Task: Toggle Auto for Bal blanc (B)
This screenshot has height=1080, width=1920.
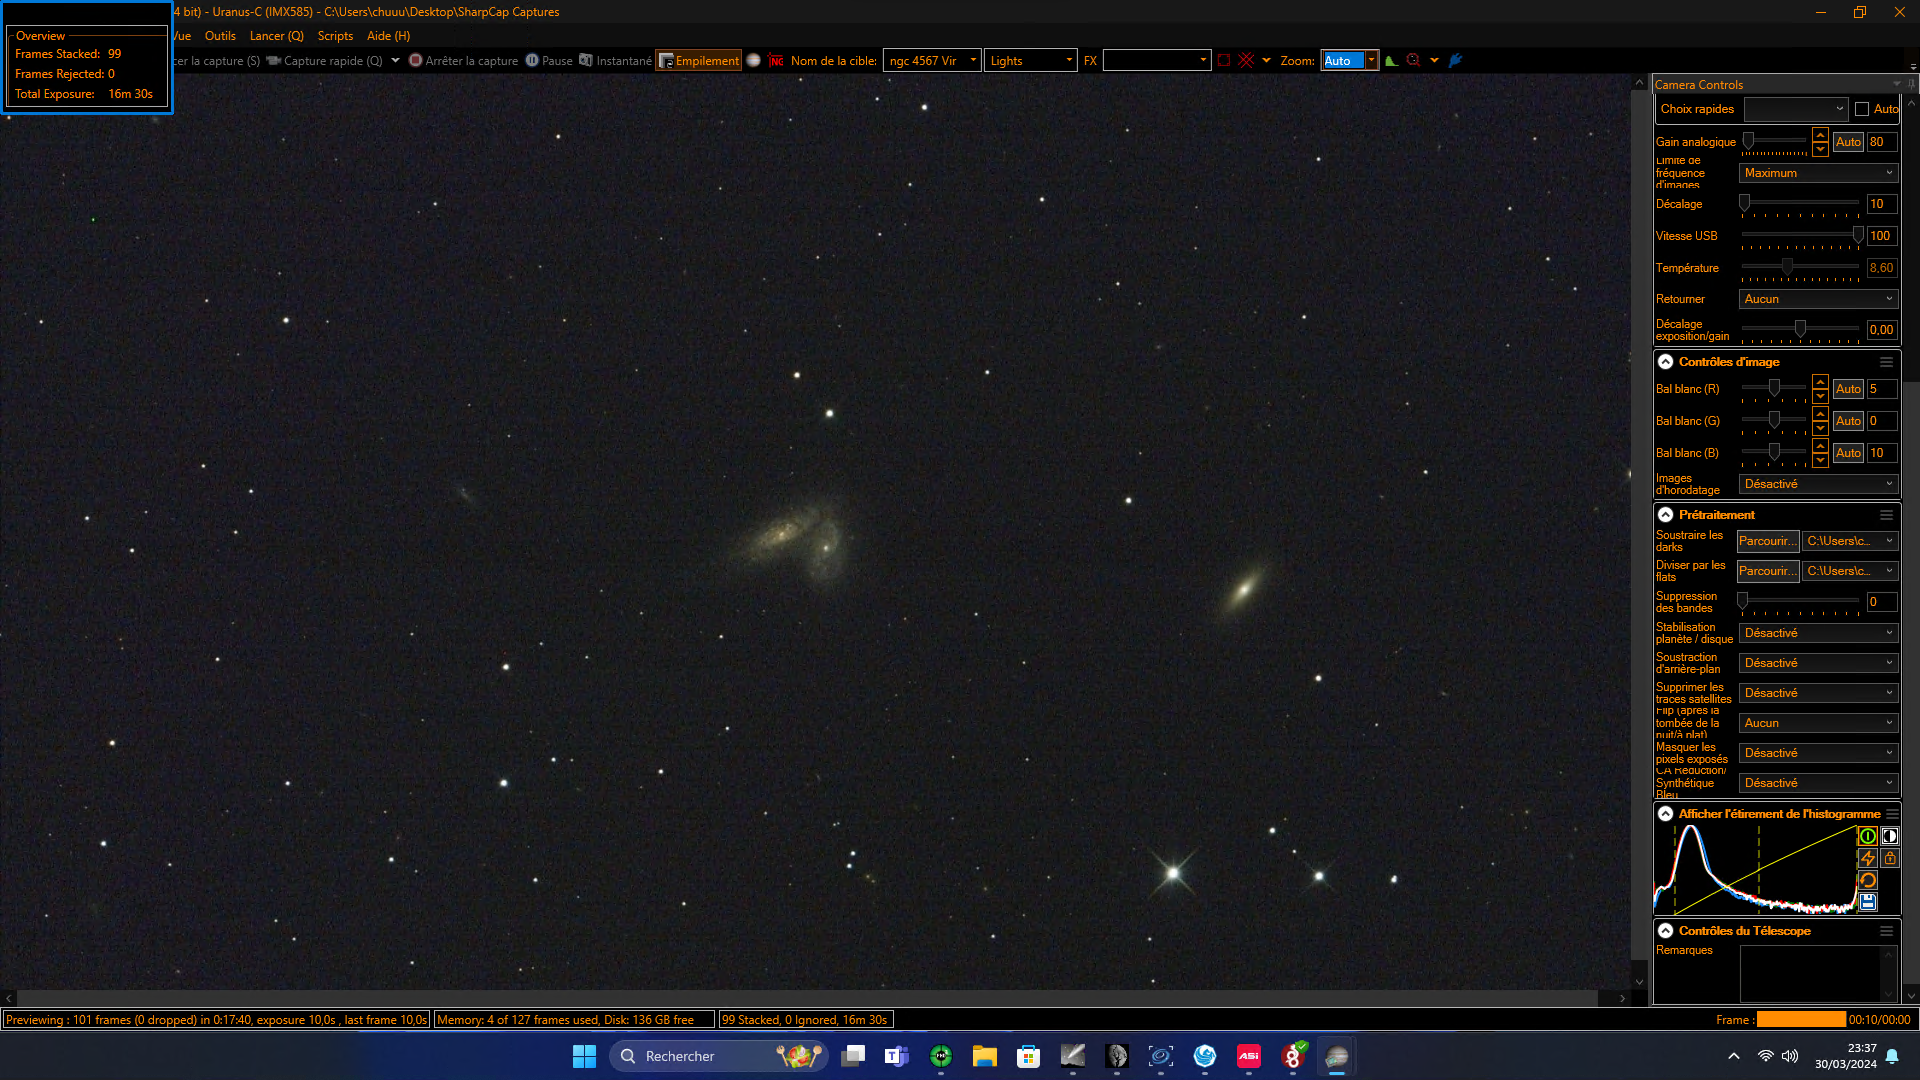Action: pos(1848,454)
